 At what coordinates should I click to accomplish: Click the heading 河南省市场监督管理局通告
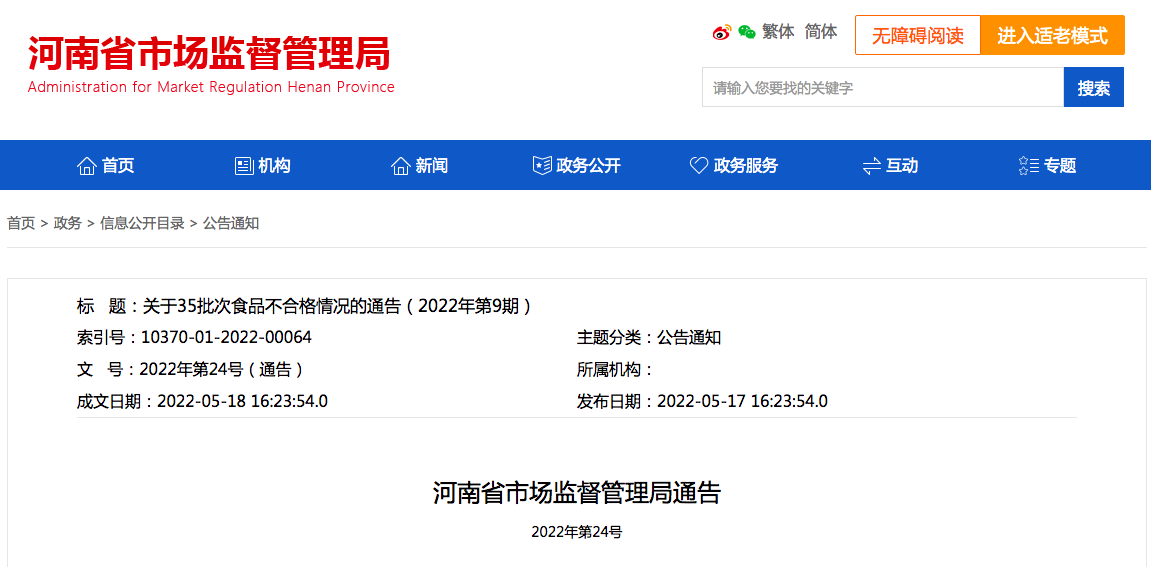[x=577, y=493]
